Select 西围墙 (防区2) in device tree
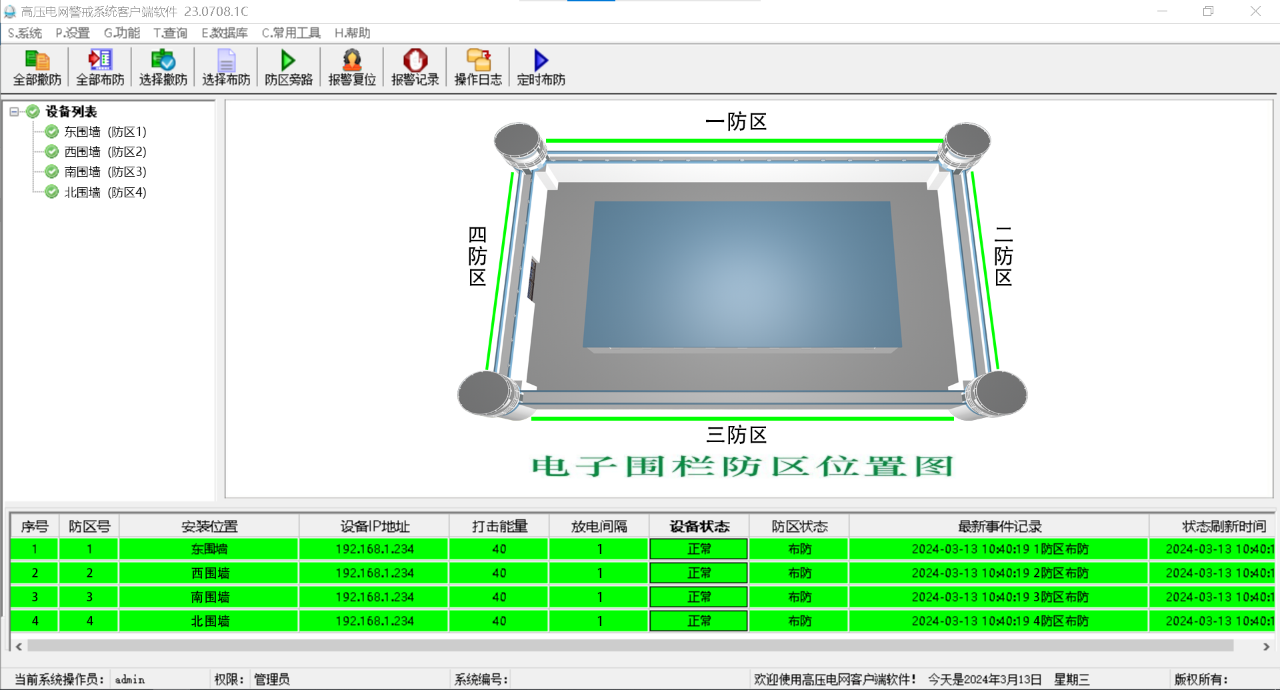This screenshot has height=690, width=1280. [104, 152]
